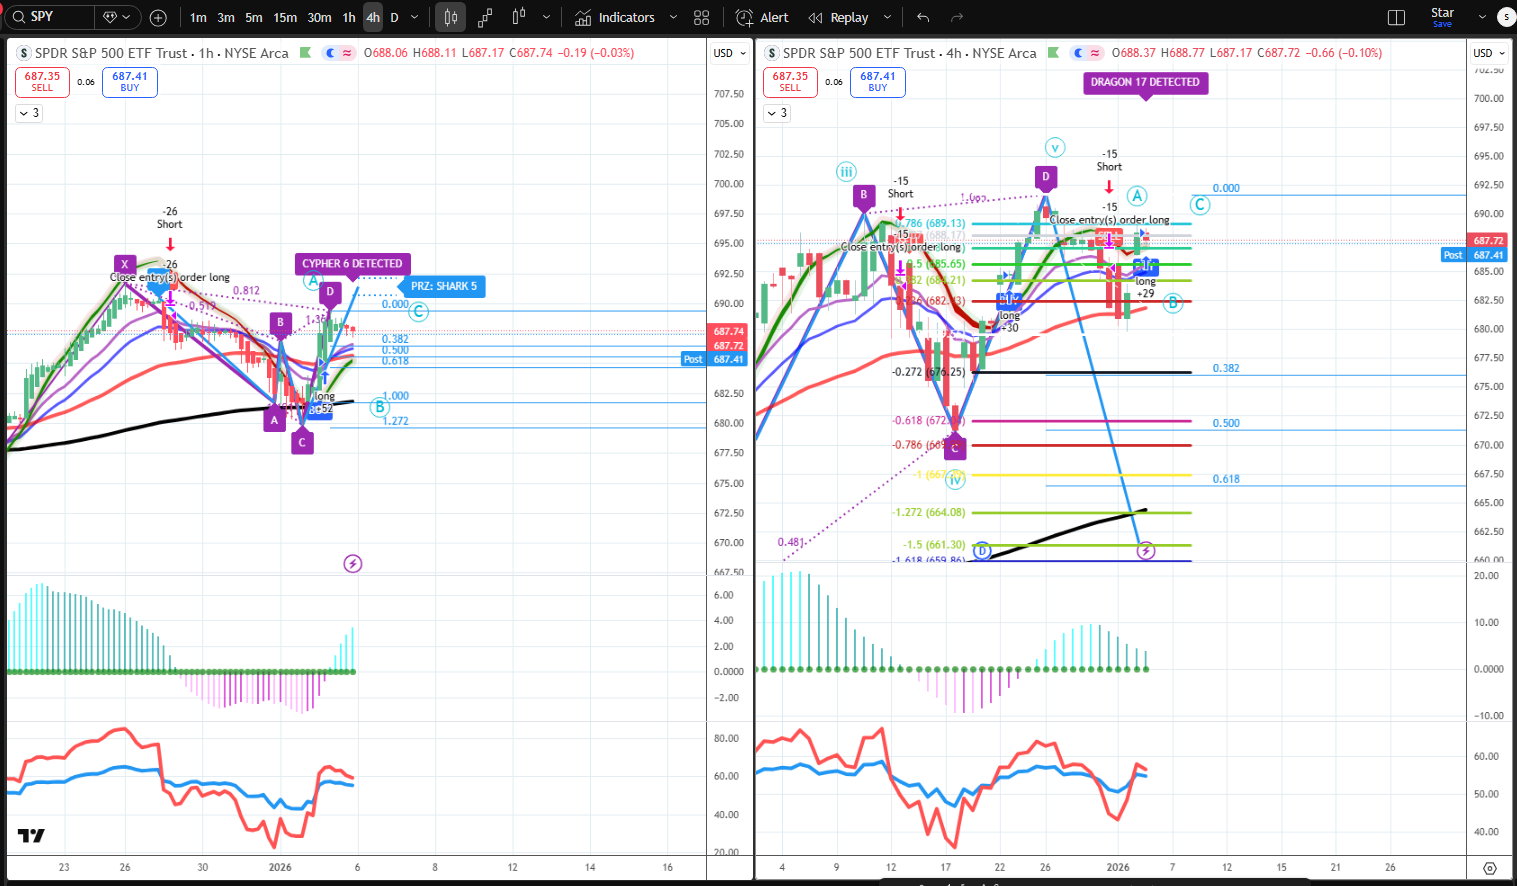Expand the indicator legend on 1h chart
The width and height of the screenshot is (1517, 886).
(x=29, y=113)
